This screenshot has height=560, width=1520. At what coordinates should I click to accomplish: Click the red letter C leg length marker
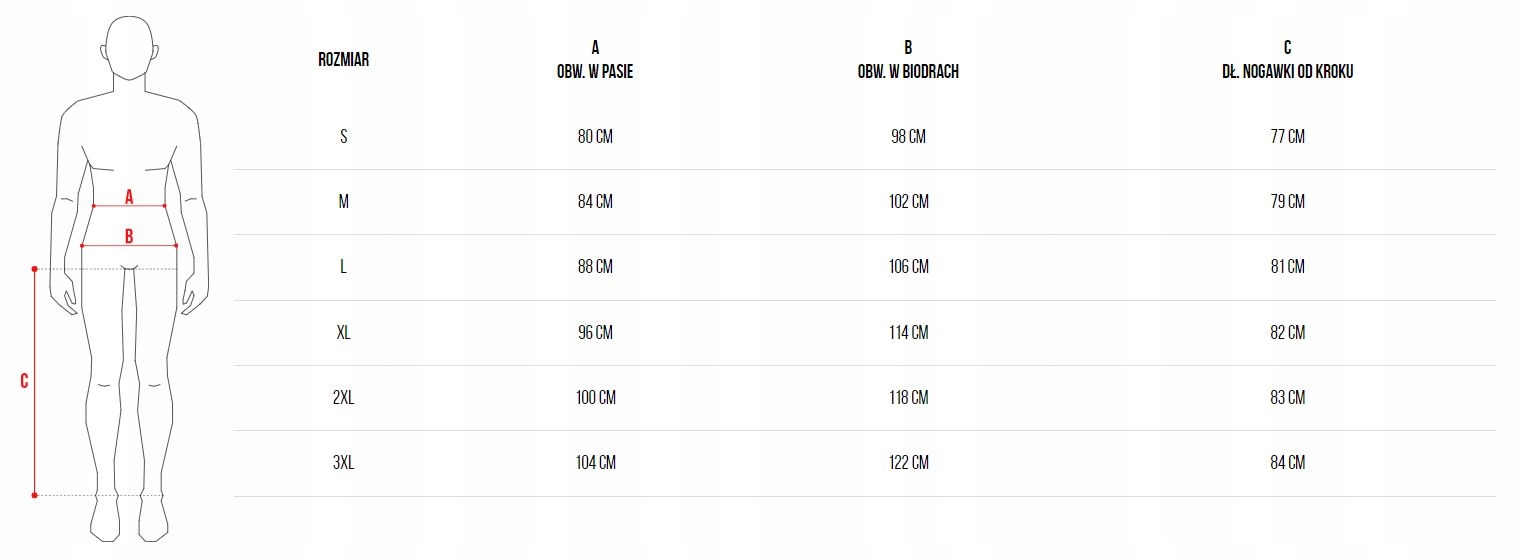tap(24, 381)
